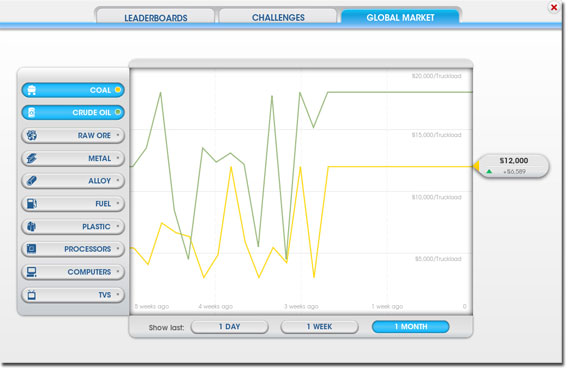The width and height of the screenshot is (568, 368).
Task: Show last 1 Day of prices
Action: (229, 327)
